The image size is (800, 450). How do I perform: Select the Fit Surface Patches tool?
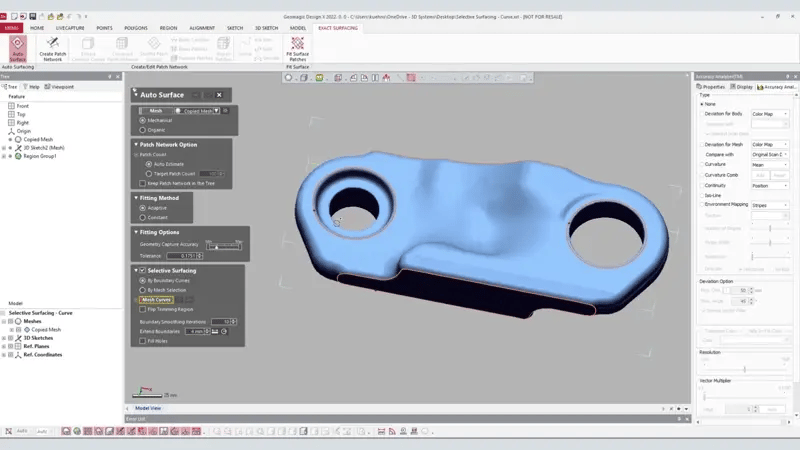point(297,47)
